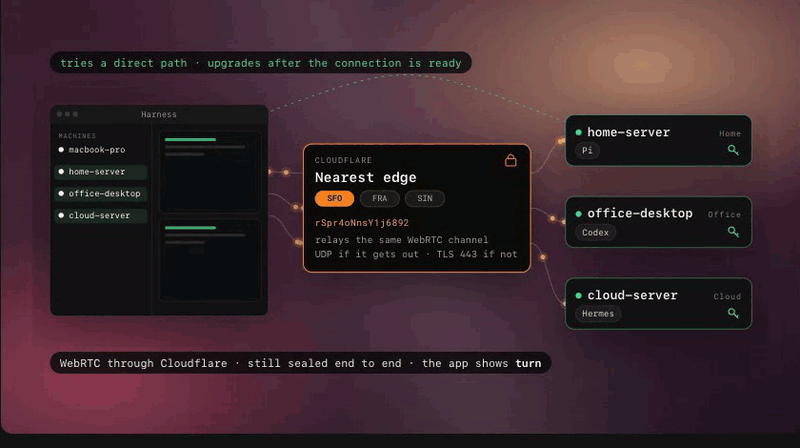Select the SIN edge pill
800x448 pixels.
(x=424, y=198)
